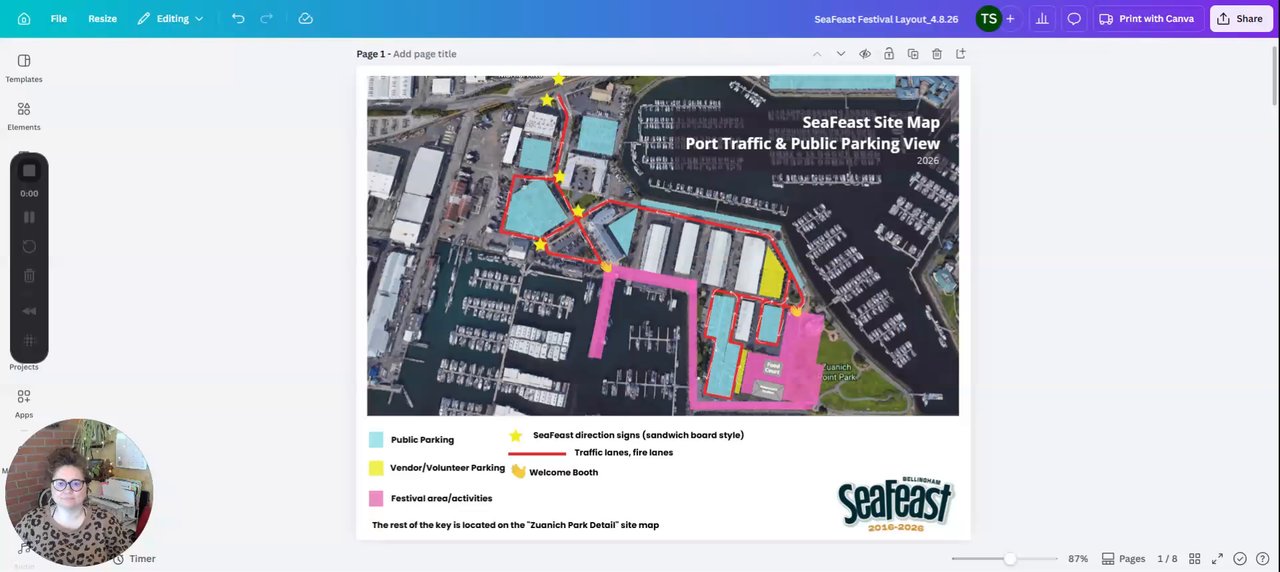Click the recorder drag-grid icon
This screenshot has width=1280, height=572.
[x=29, y=341]
